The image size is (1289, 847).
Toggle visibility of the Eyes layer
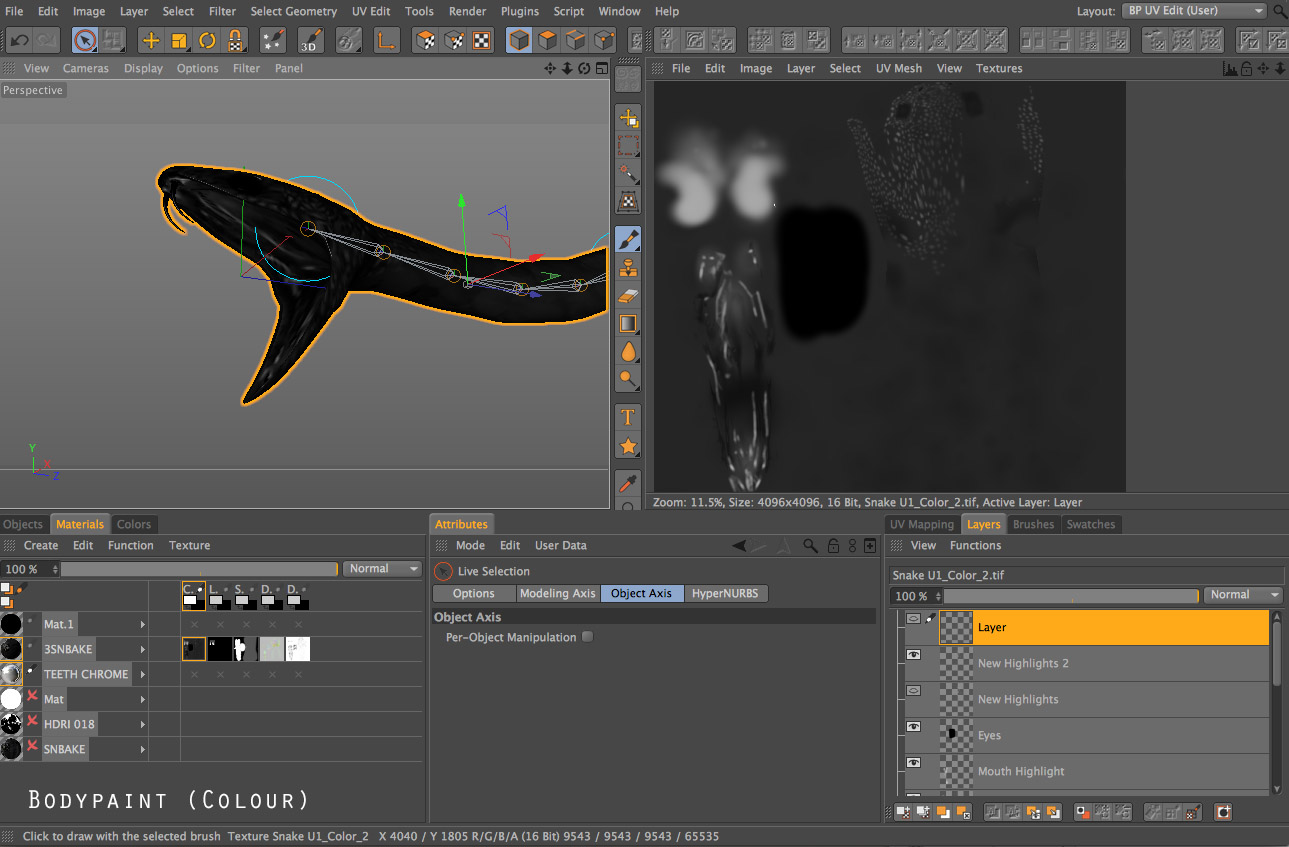click(913, 726)
